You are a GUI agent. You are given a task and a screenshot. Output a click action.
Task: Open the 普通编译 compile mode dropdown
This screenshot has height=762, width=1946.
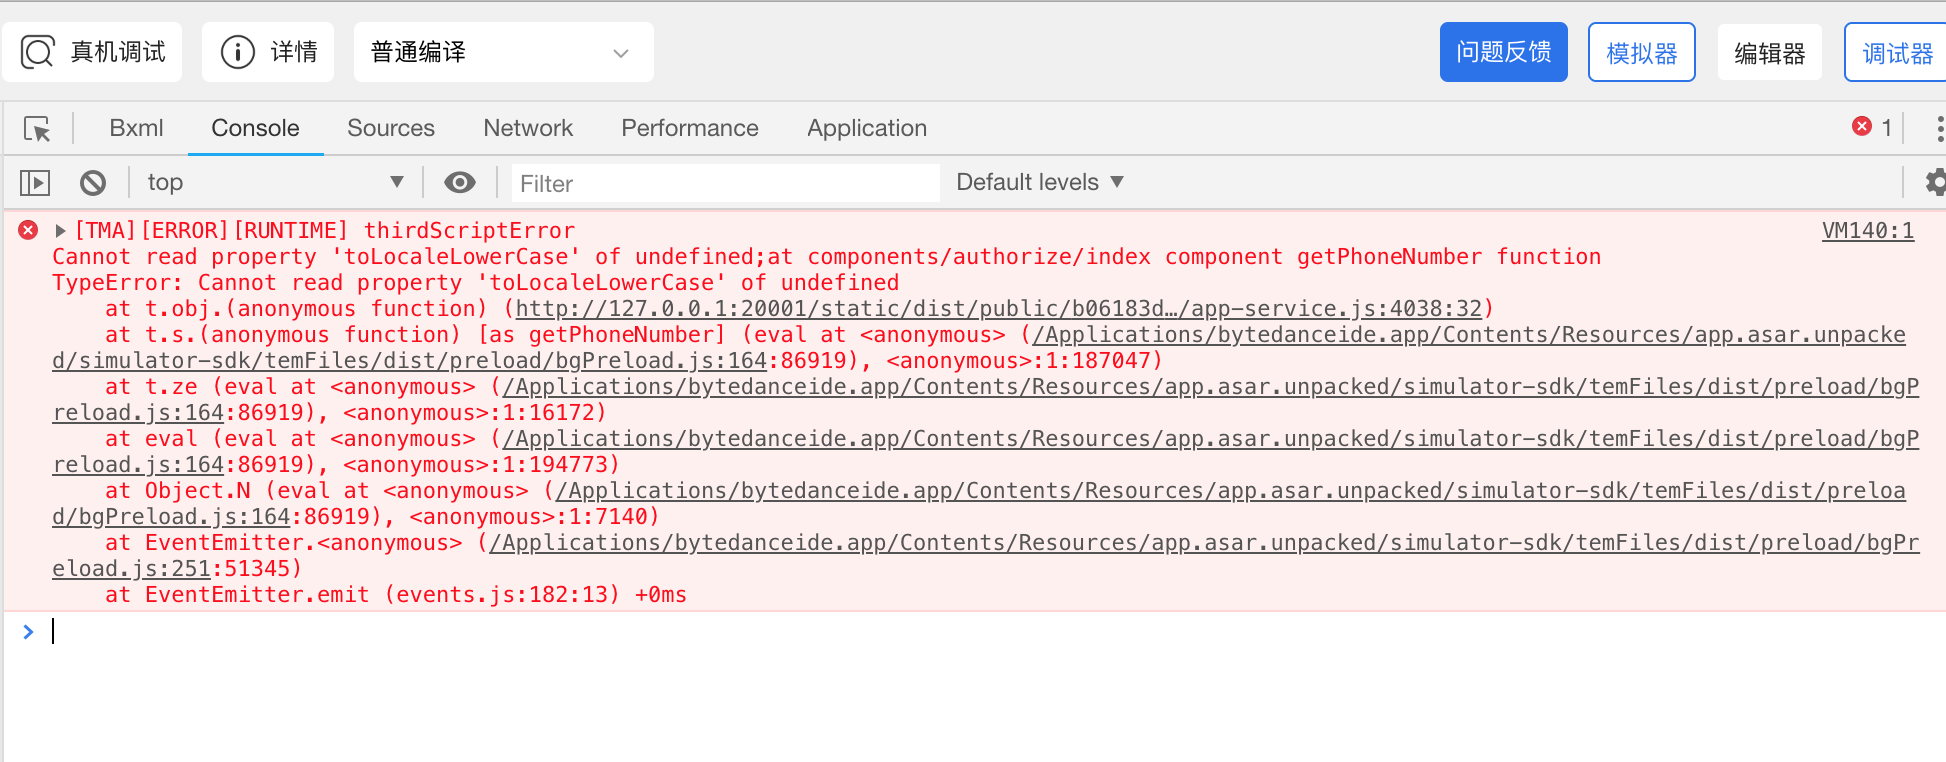tap(504, 52)
